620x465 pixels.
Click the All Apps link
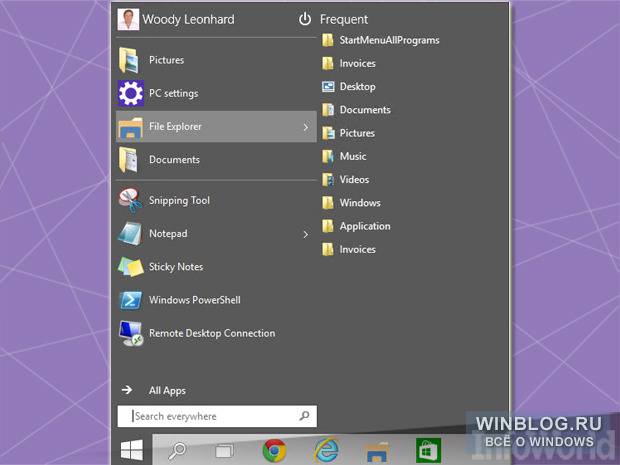pyautogui.click(x=167, y=391)
